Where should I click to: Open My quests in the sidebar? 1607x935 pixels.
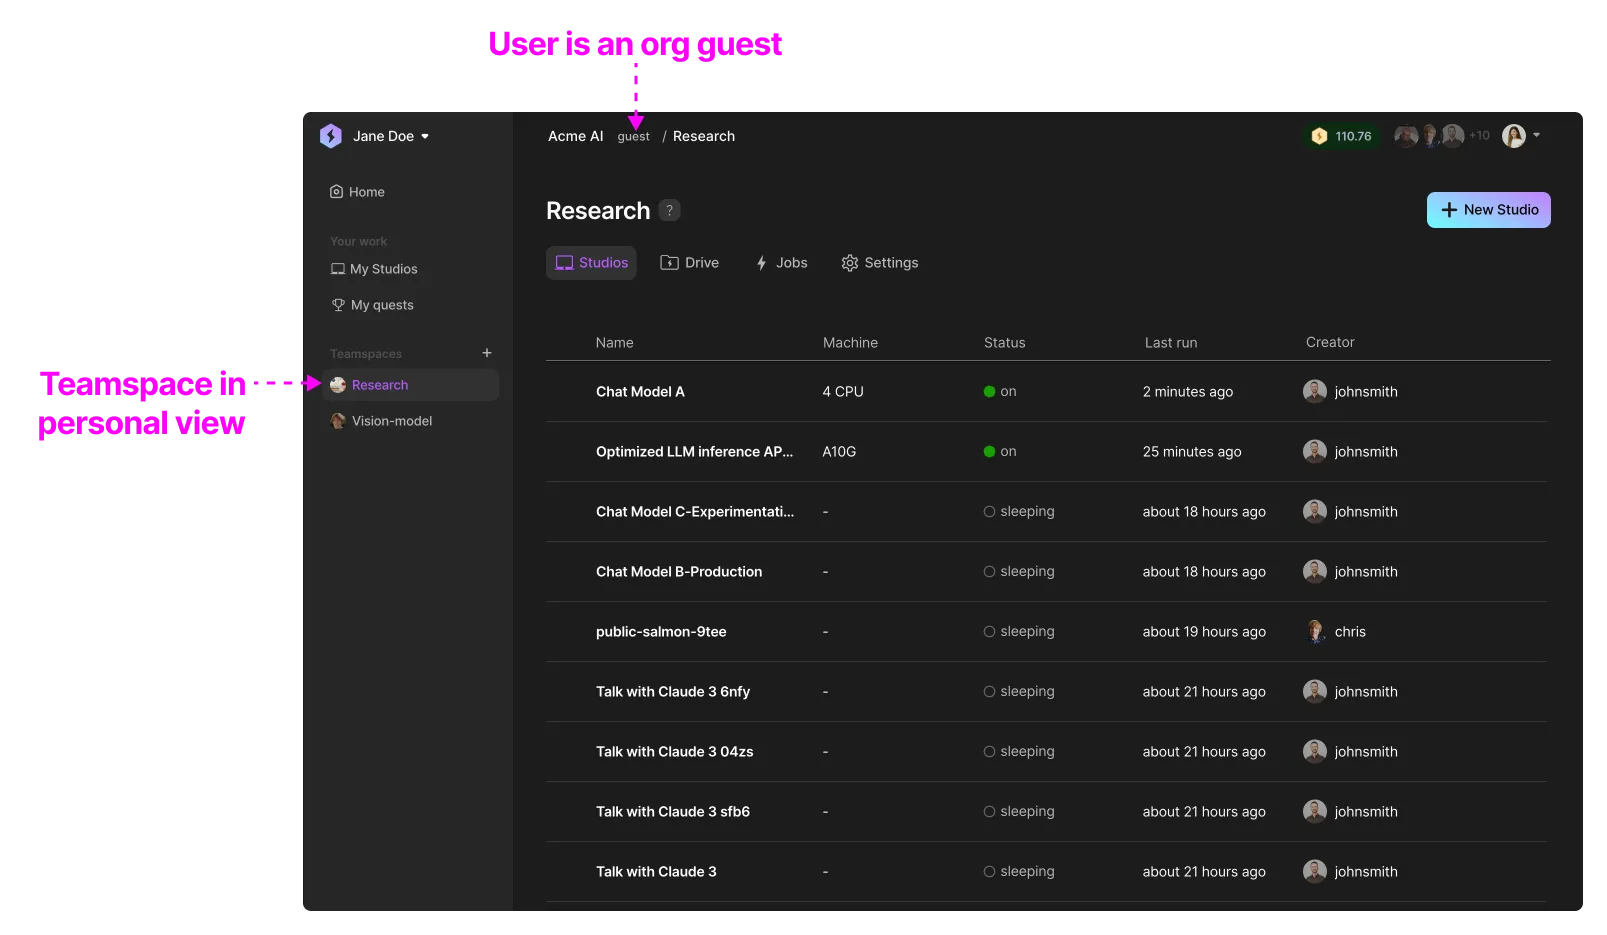pyautogui.click(x=372, y=305)
